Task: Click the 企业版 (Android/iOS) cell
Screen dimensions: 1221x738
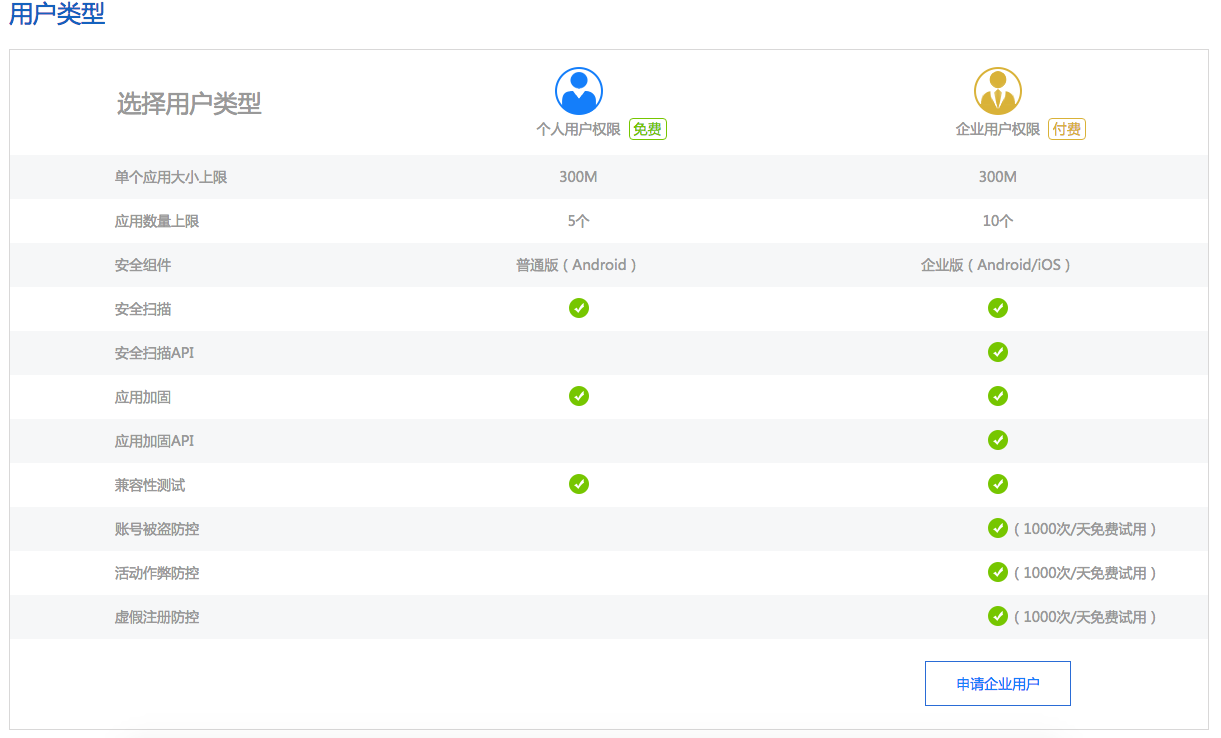Action: click(x=996, y=265)
